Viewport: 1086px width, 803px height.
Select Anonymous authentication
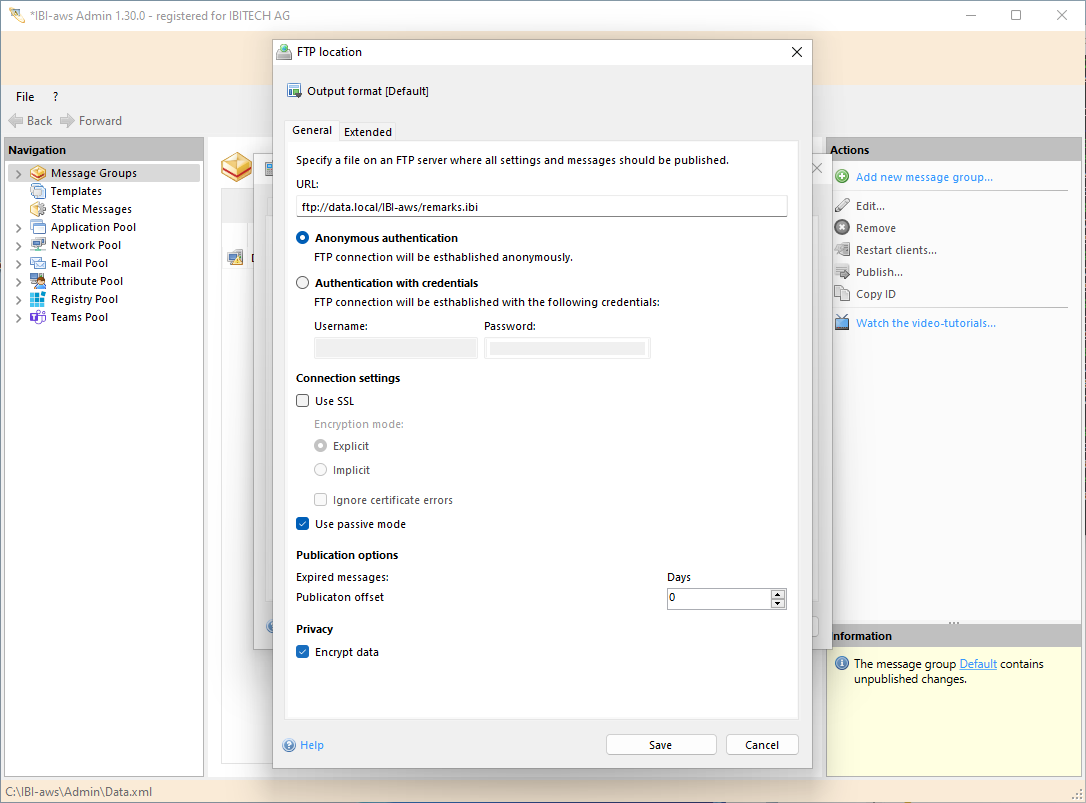pyautogui.click(x=302, y=238)
